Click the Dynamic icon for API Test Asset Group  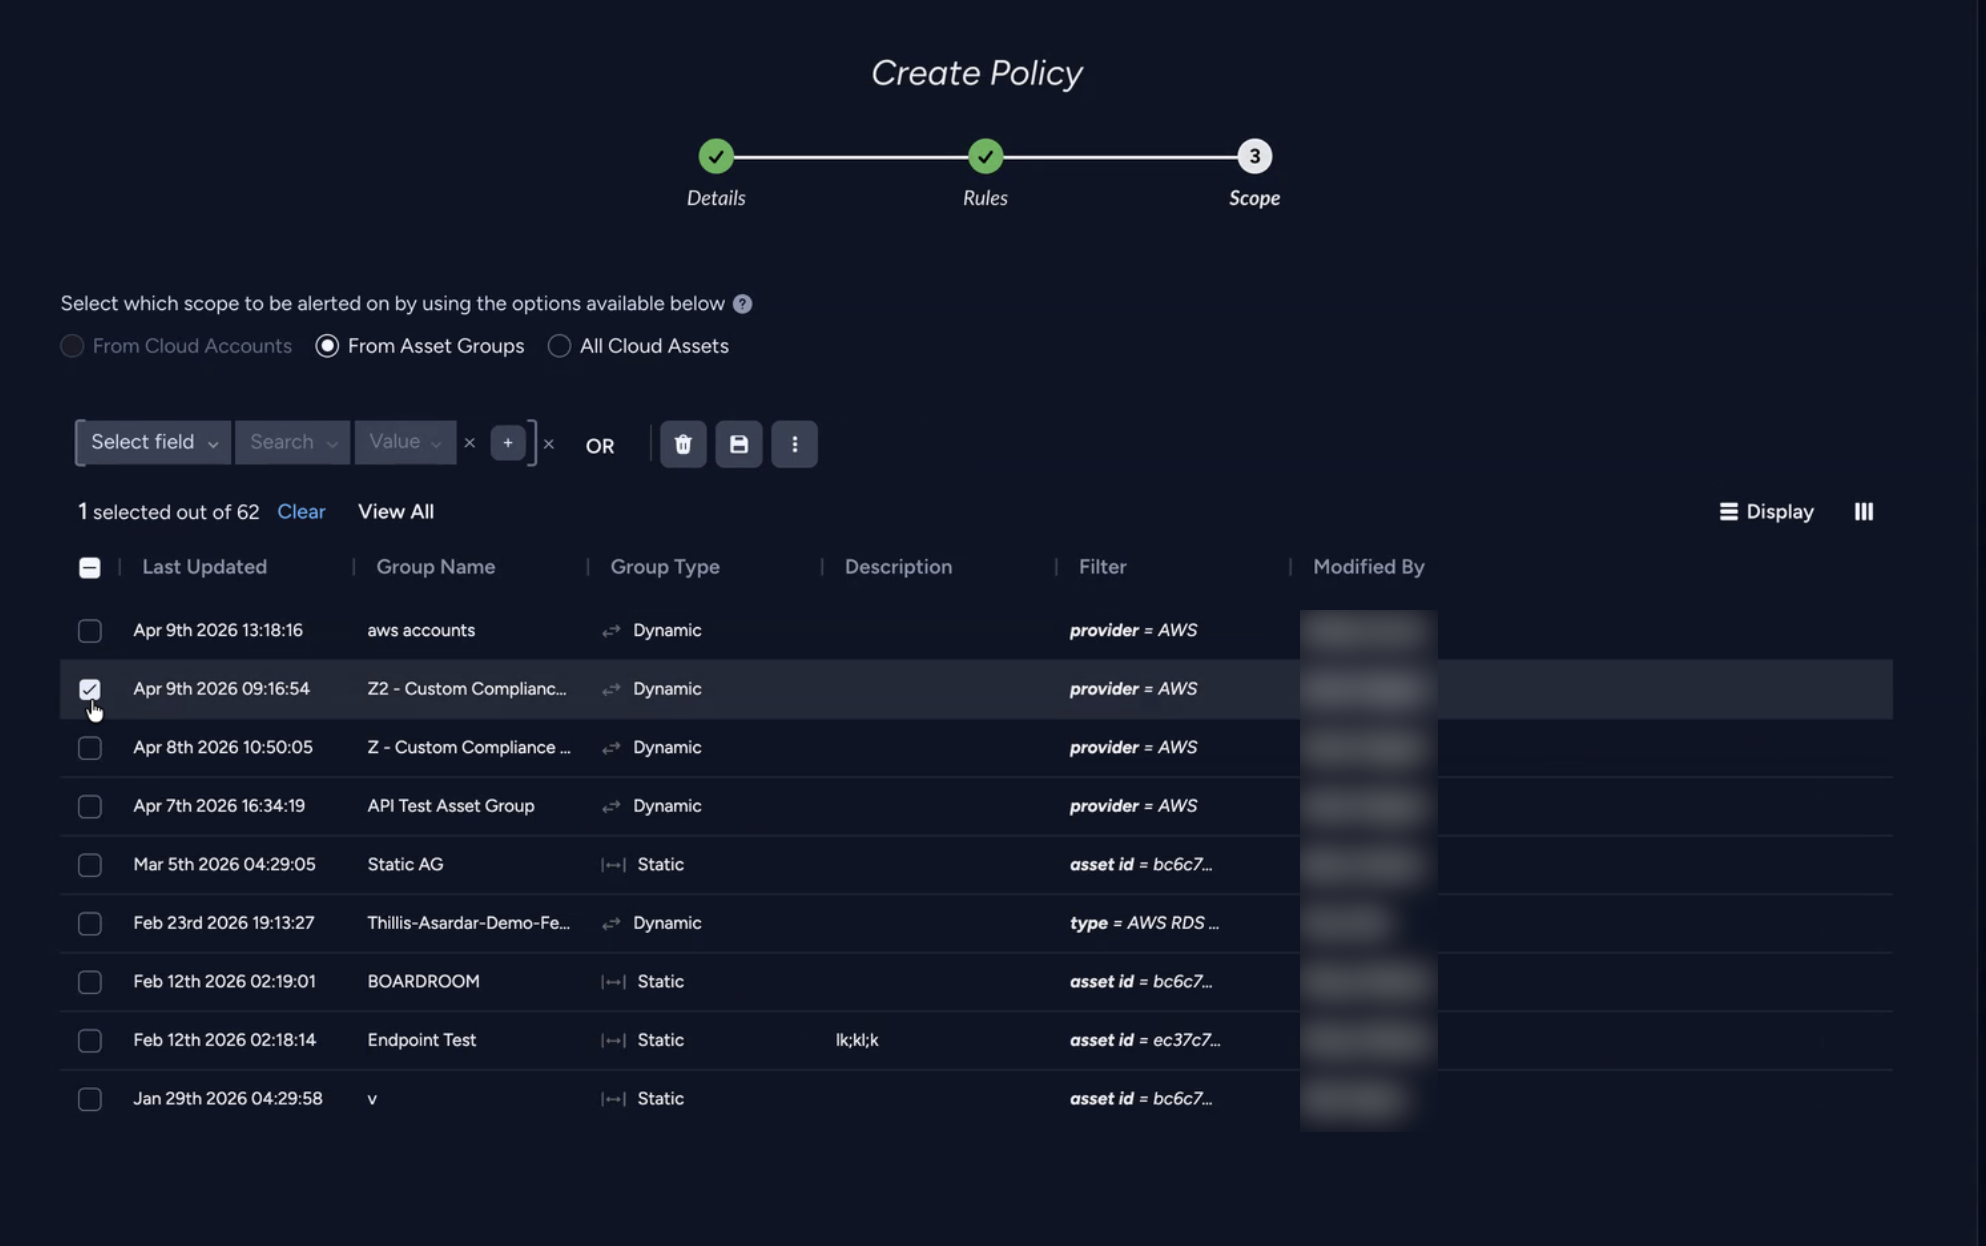(x=611, y=807)
